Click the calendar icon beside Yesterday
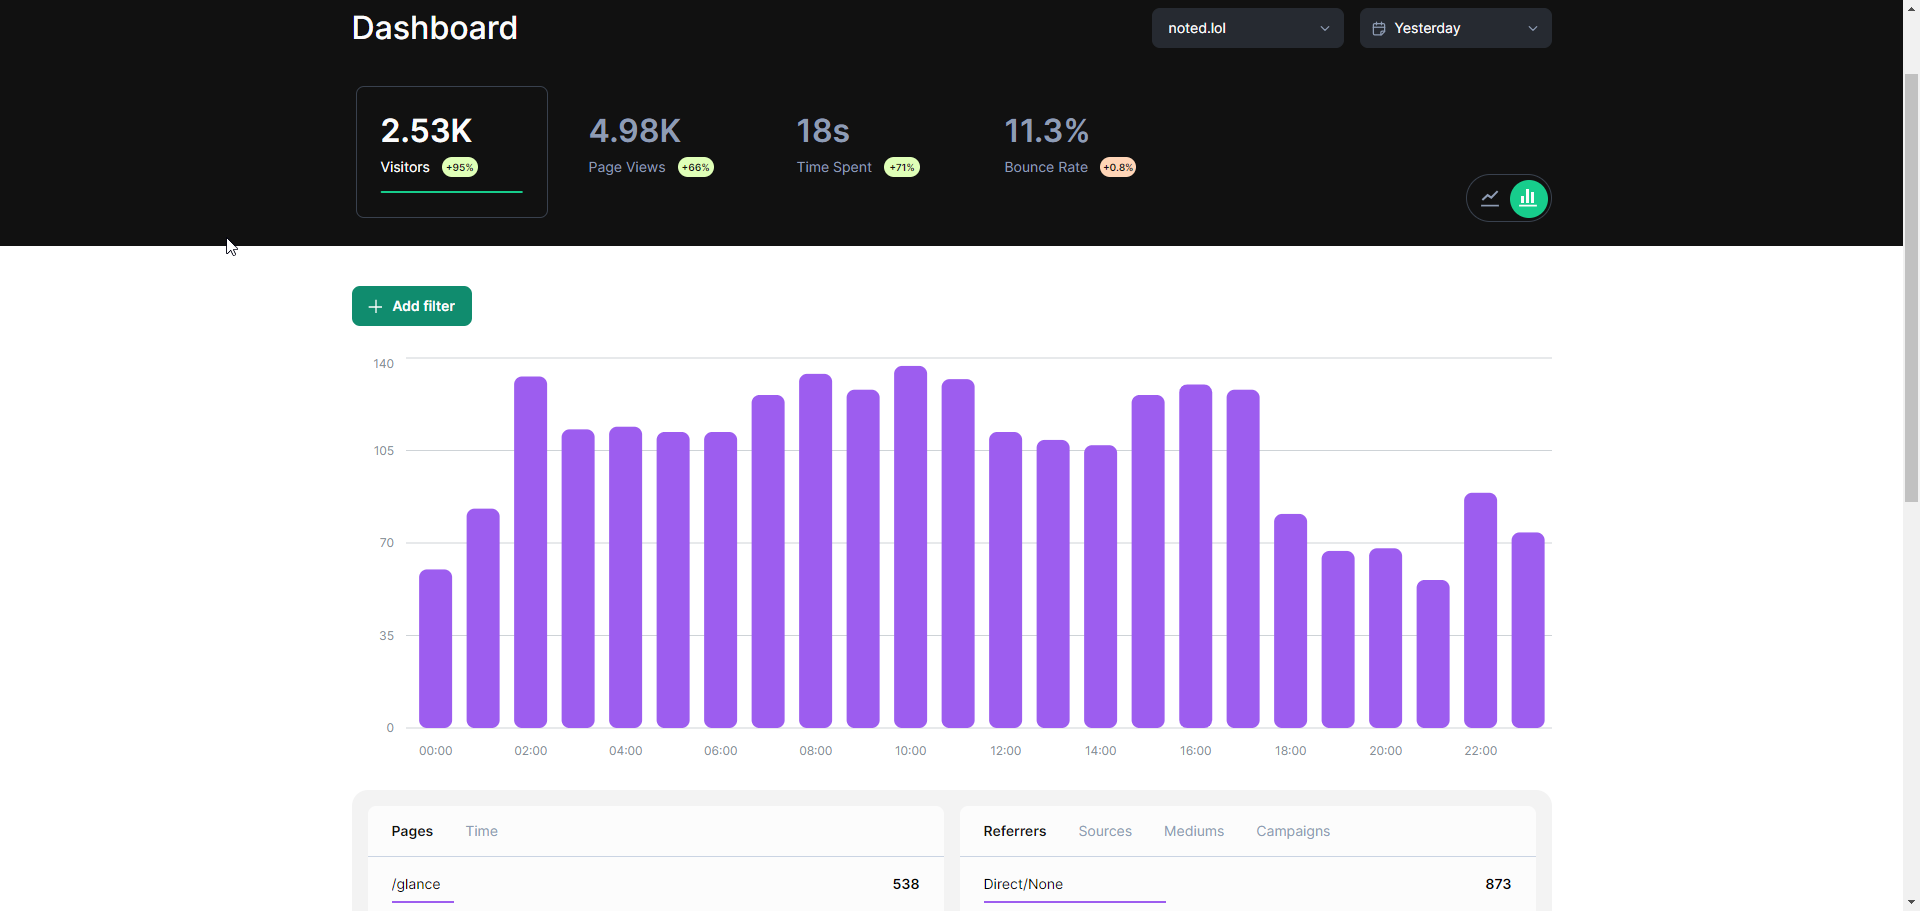The width and height of the screenshot is (1920, 911). (x=1379, y=29)
